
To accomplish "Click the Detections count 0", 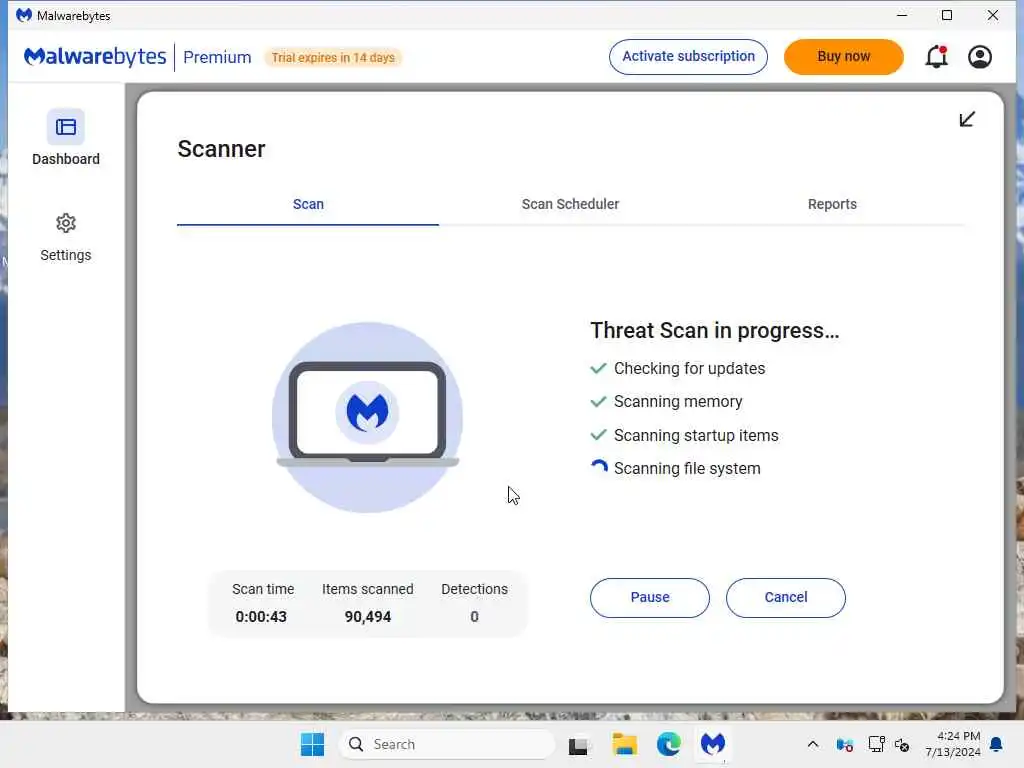I will (x=474, y=616).
